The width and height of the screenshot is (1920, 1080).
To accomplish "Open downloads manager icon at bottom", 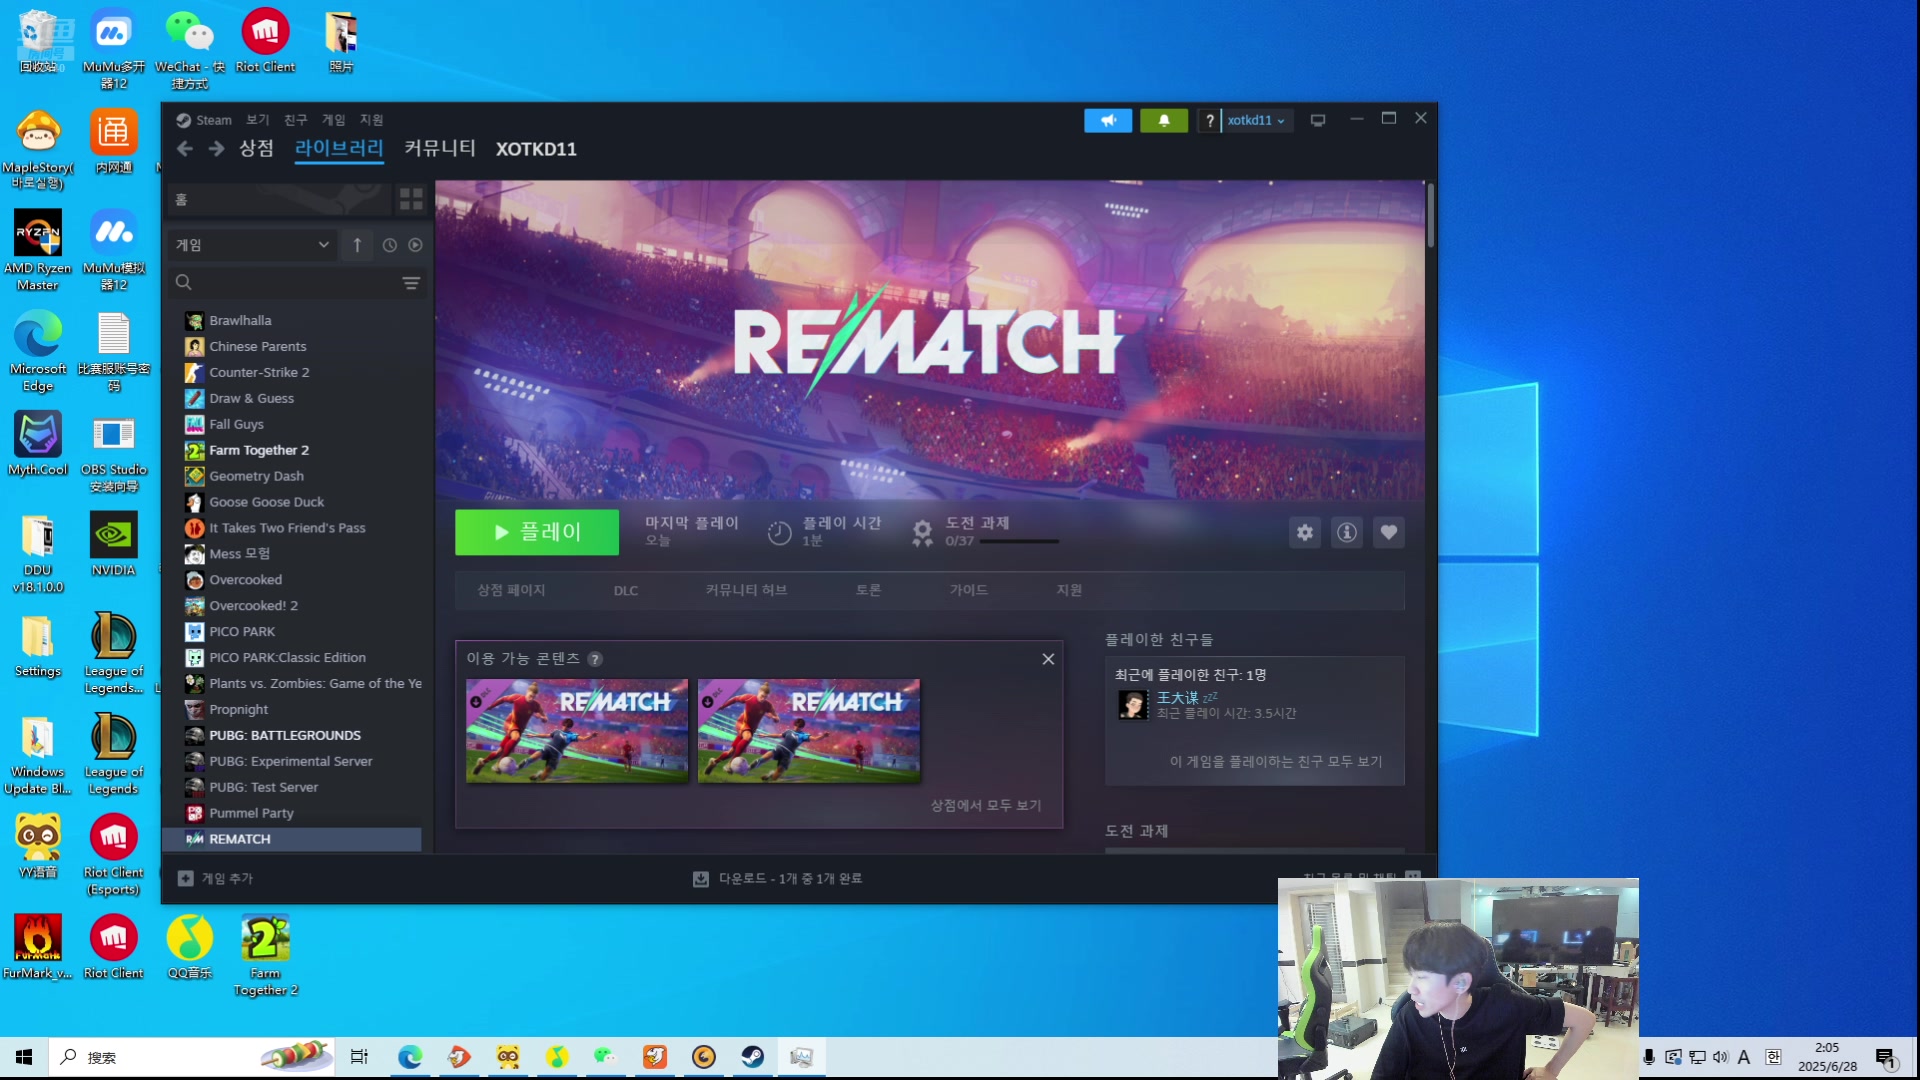I will [700, 879].
